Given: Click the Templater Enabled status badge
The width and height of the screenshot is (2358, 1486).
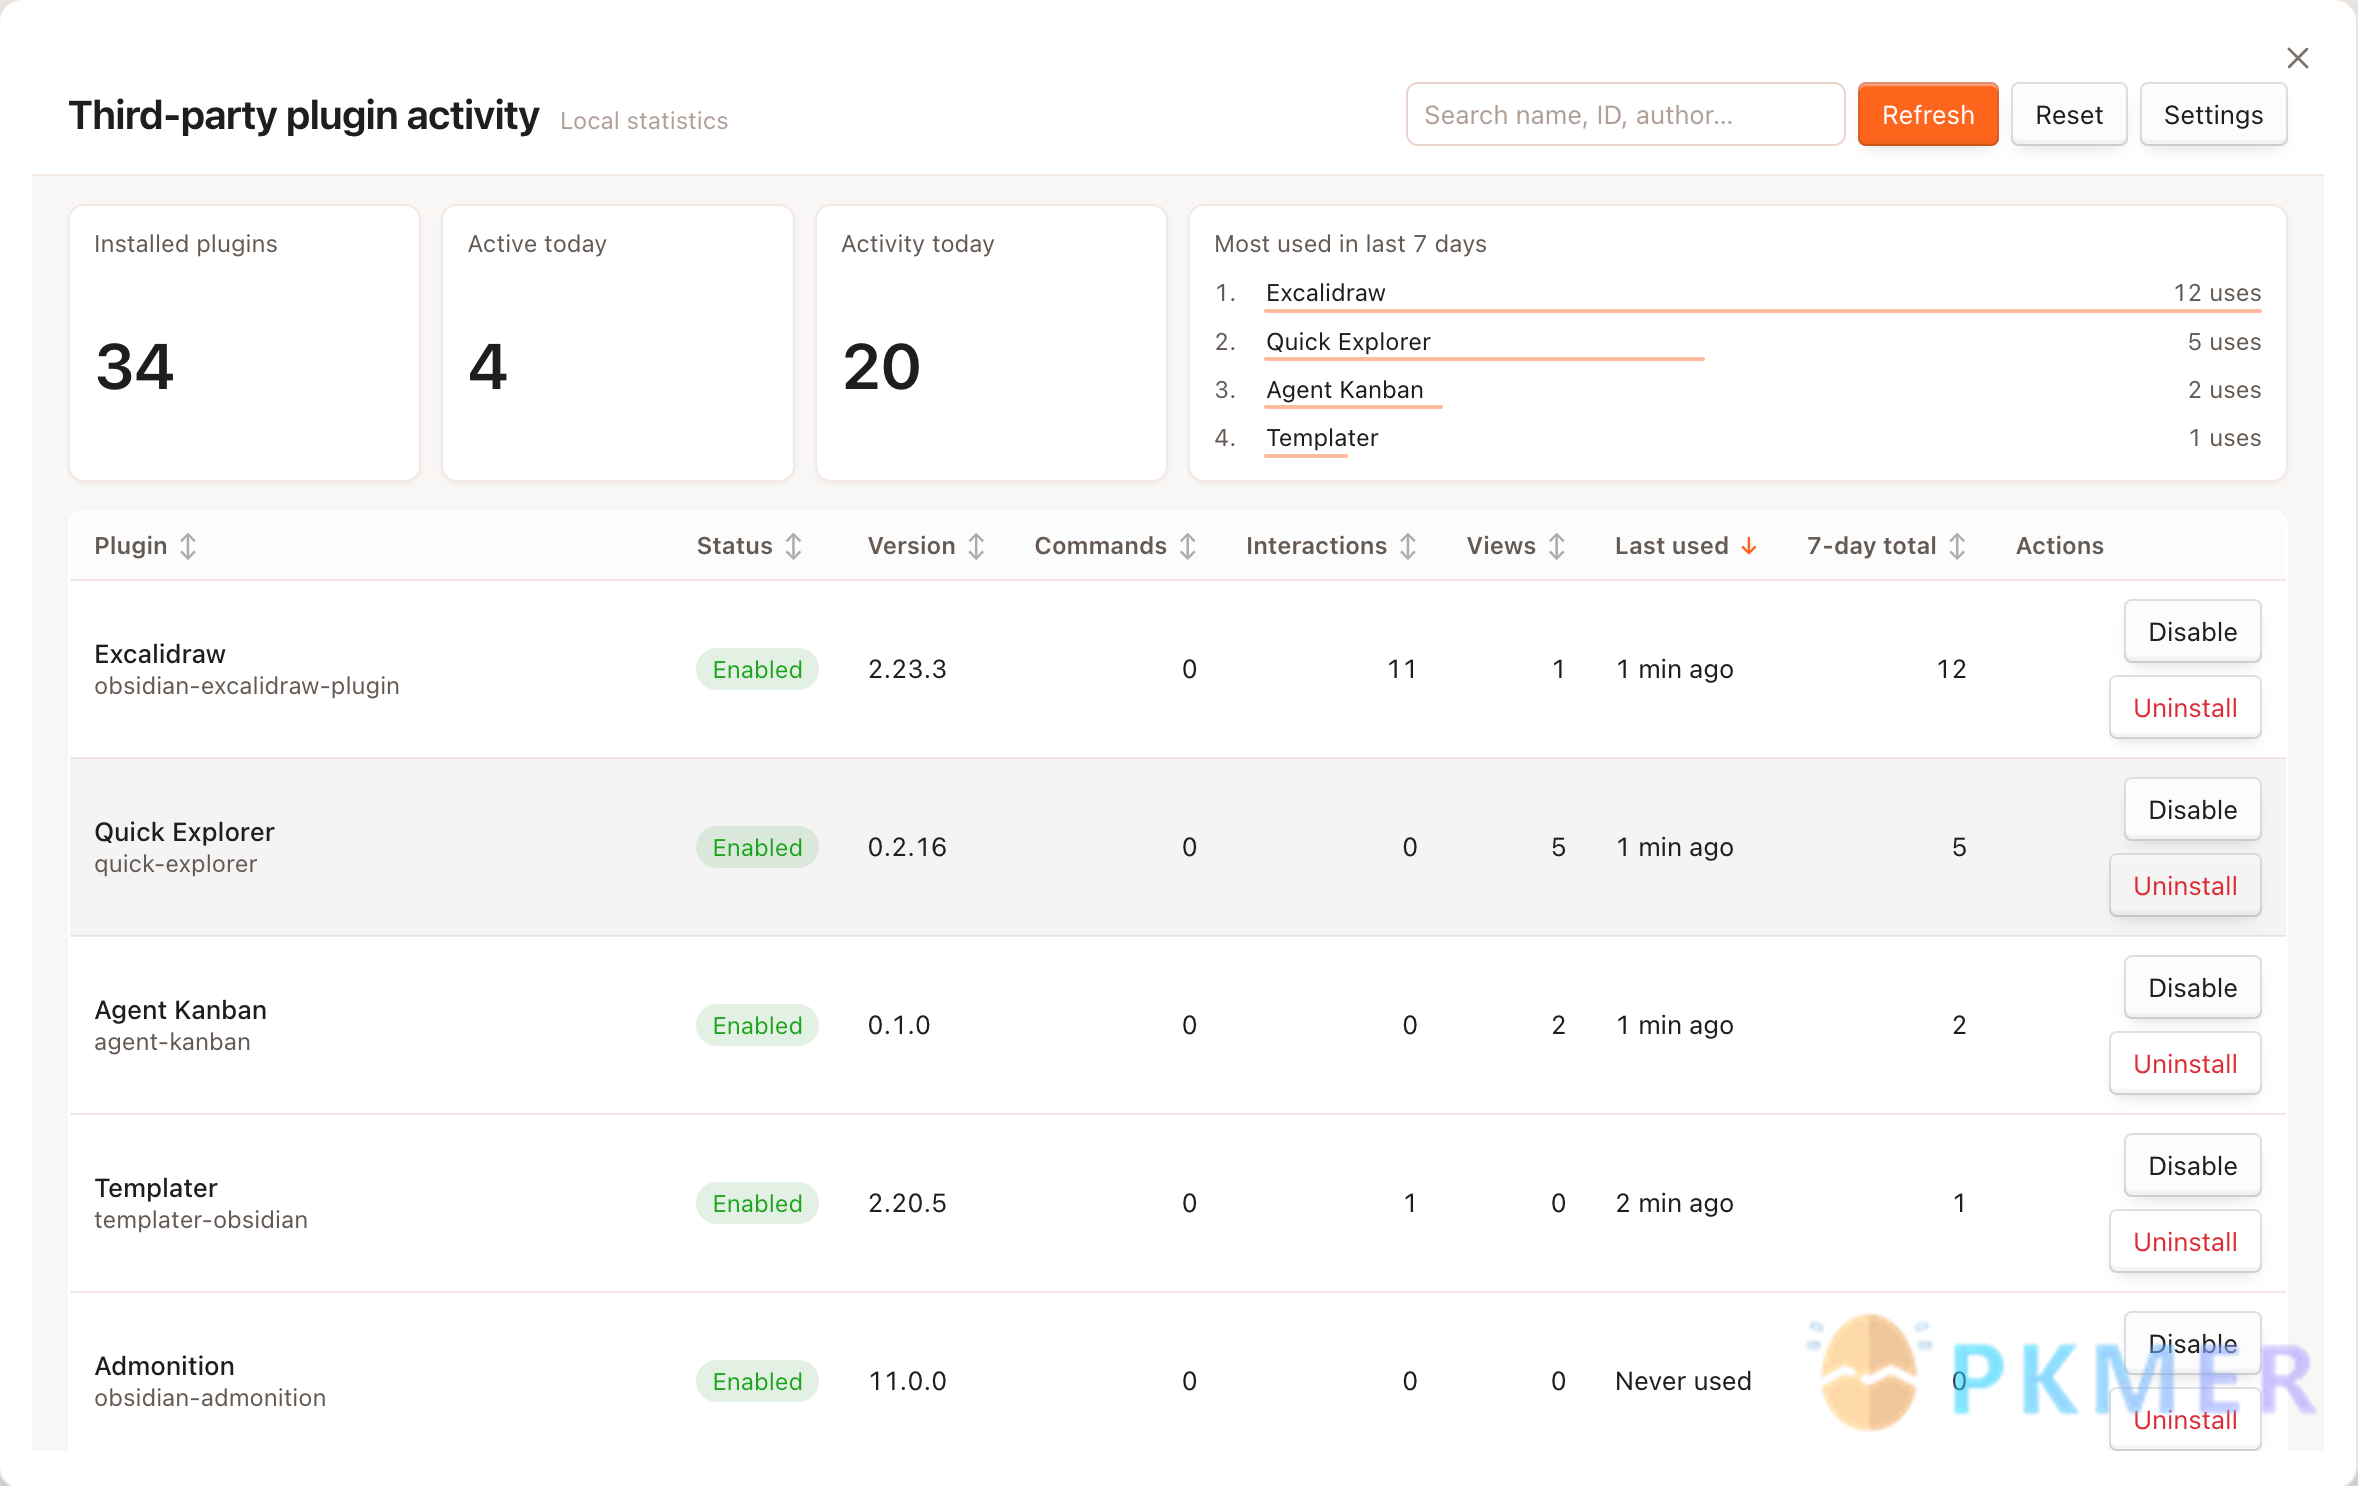Looking at the screenshot, I should (x=757, y=1203).
